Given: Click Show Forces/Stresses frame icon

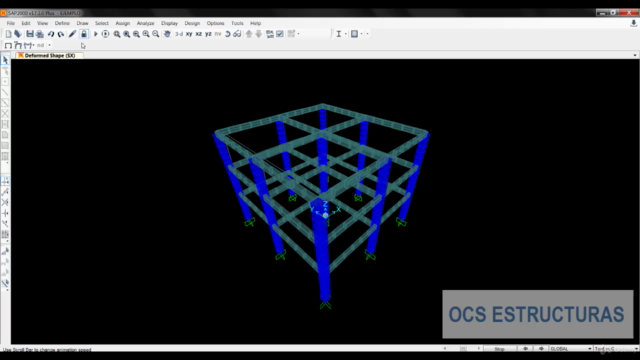Looking at the screenshot, I should coord(29,45).
